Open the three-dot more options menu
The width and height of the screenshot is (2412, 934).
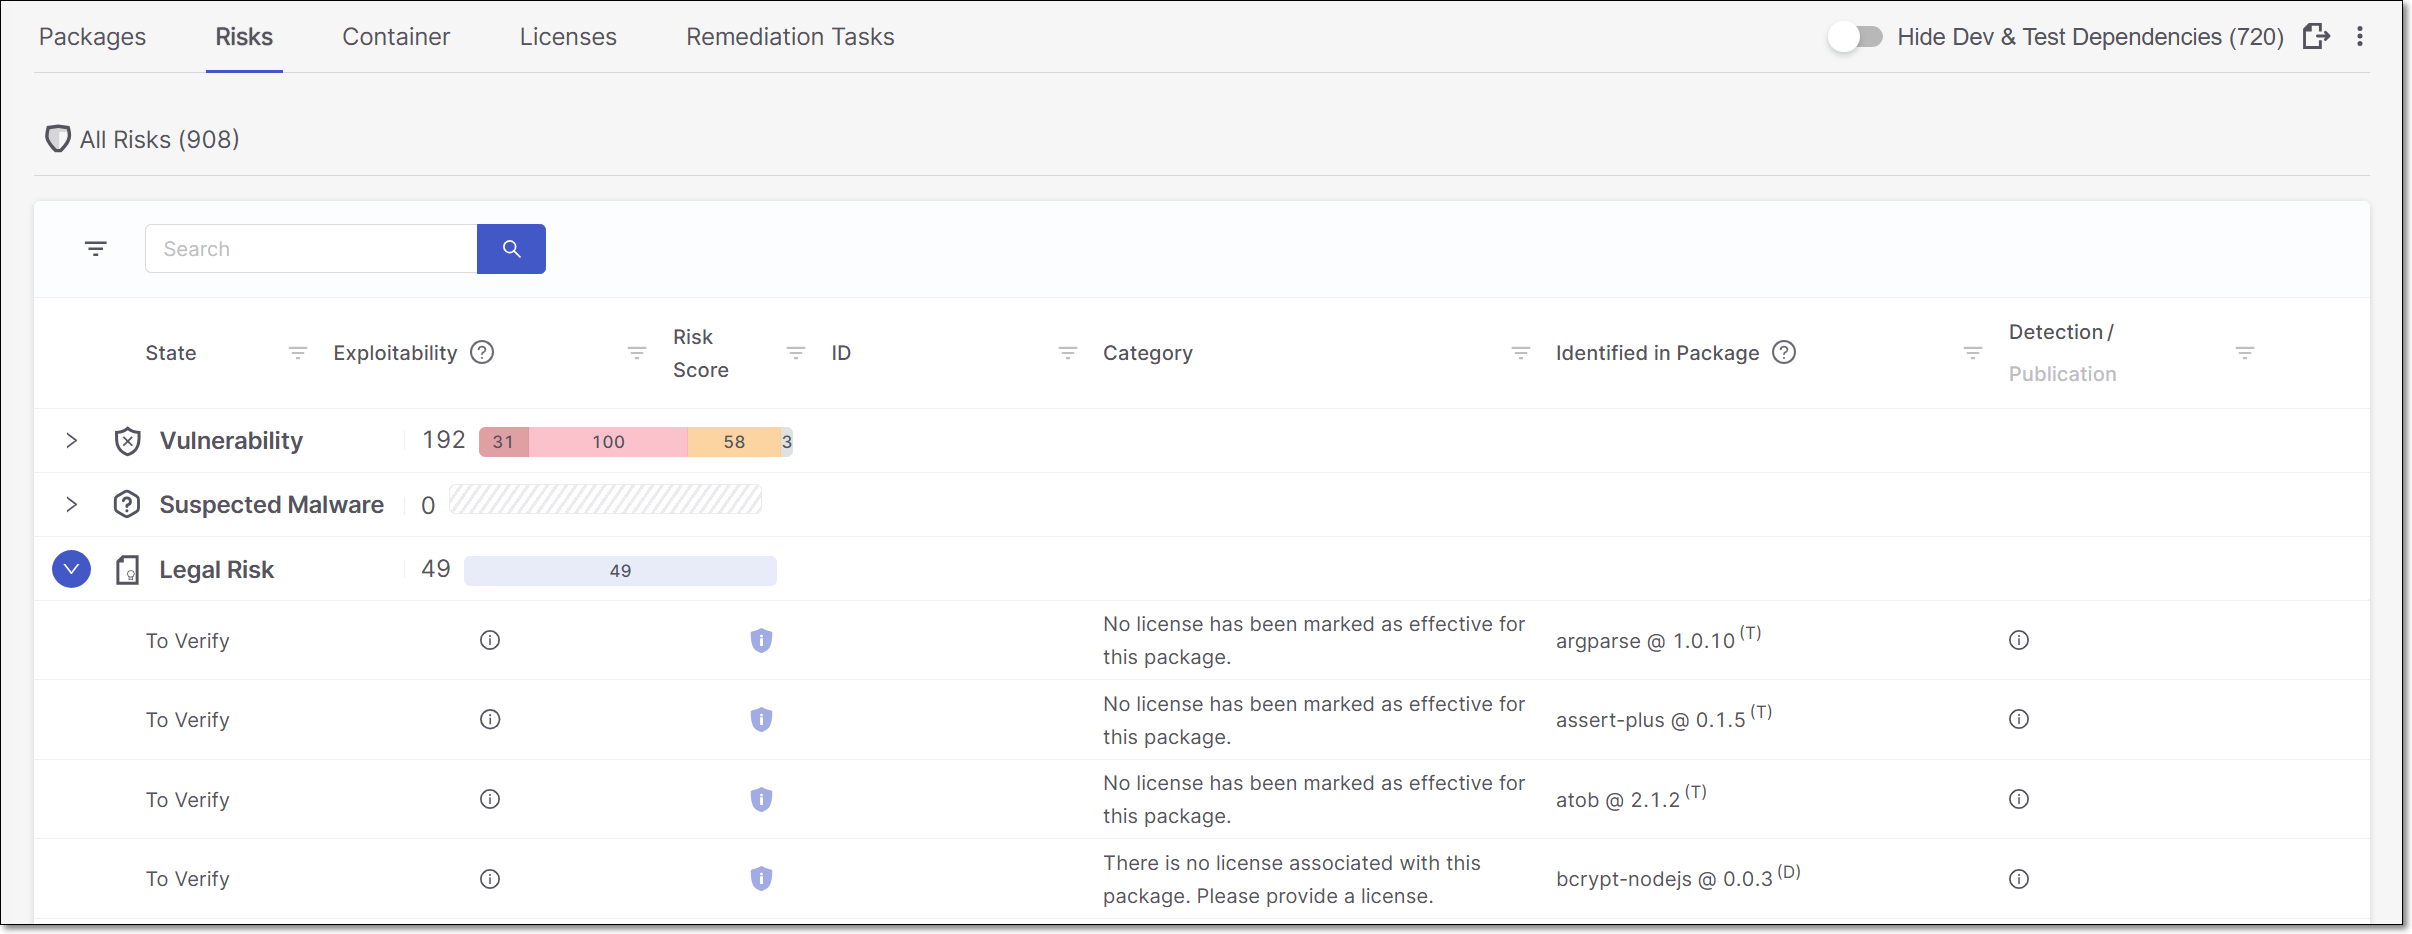click(x=2360, y=37)
